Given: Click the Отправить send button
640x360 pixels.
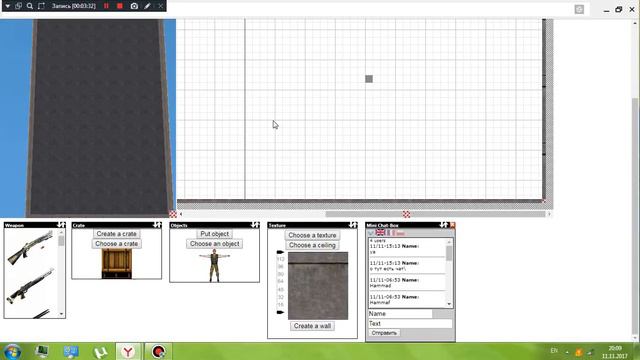Looking at the screenshot, I should point(384,333).
